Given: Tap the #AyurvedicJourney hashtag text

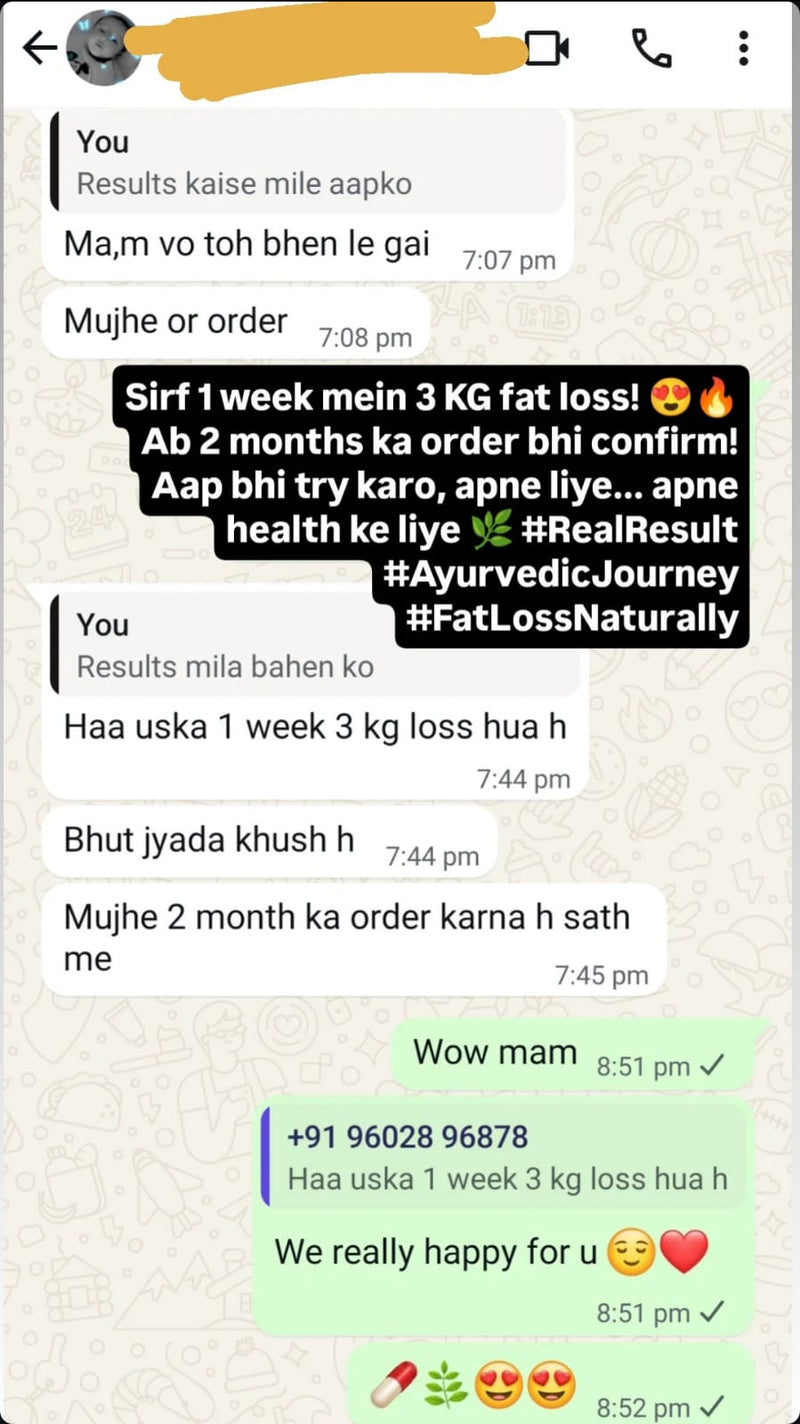Looking at the screenshot, I should point(560,574).
